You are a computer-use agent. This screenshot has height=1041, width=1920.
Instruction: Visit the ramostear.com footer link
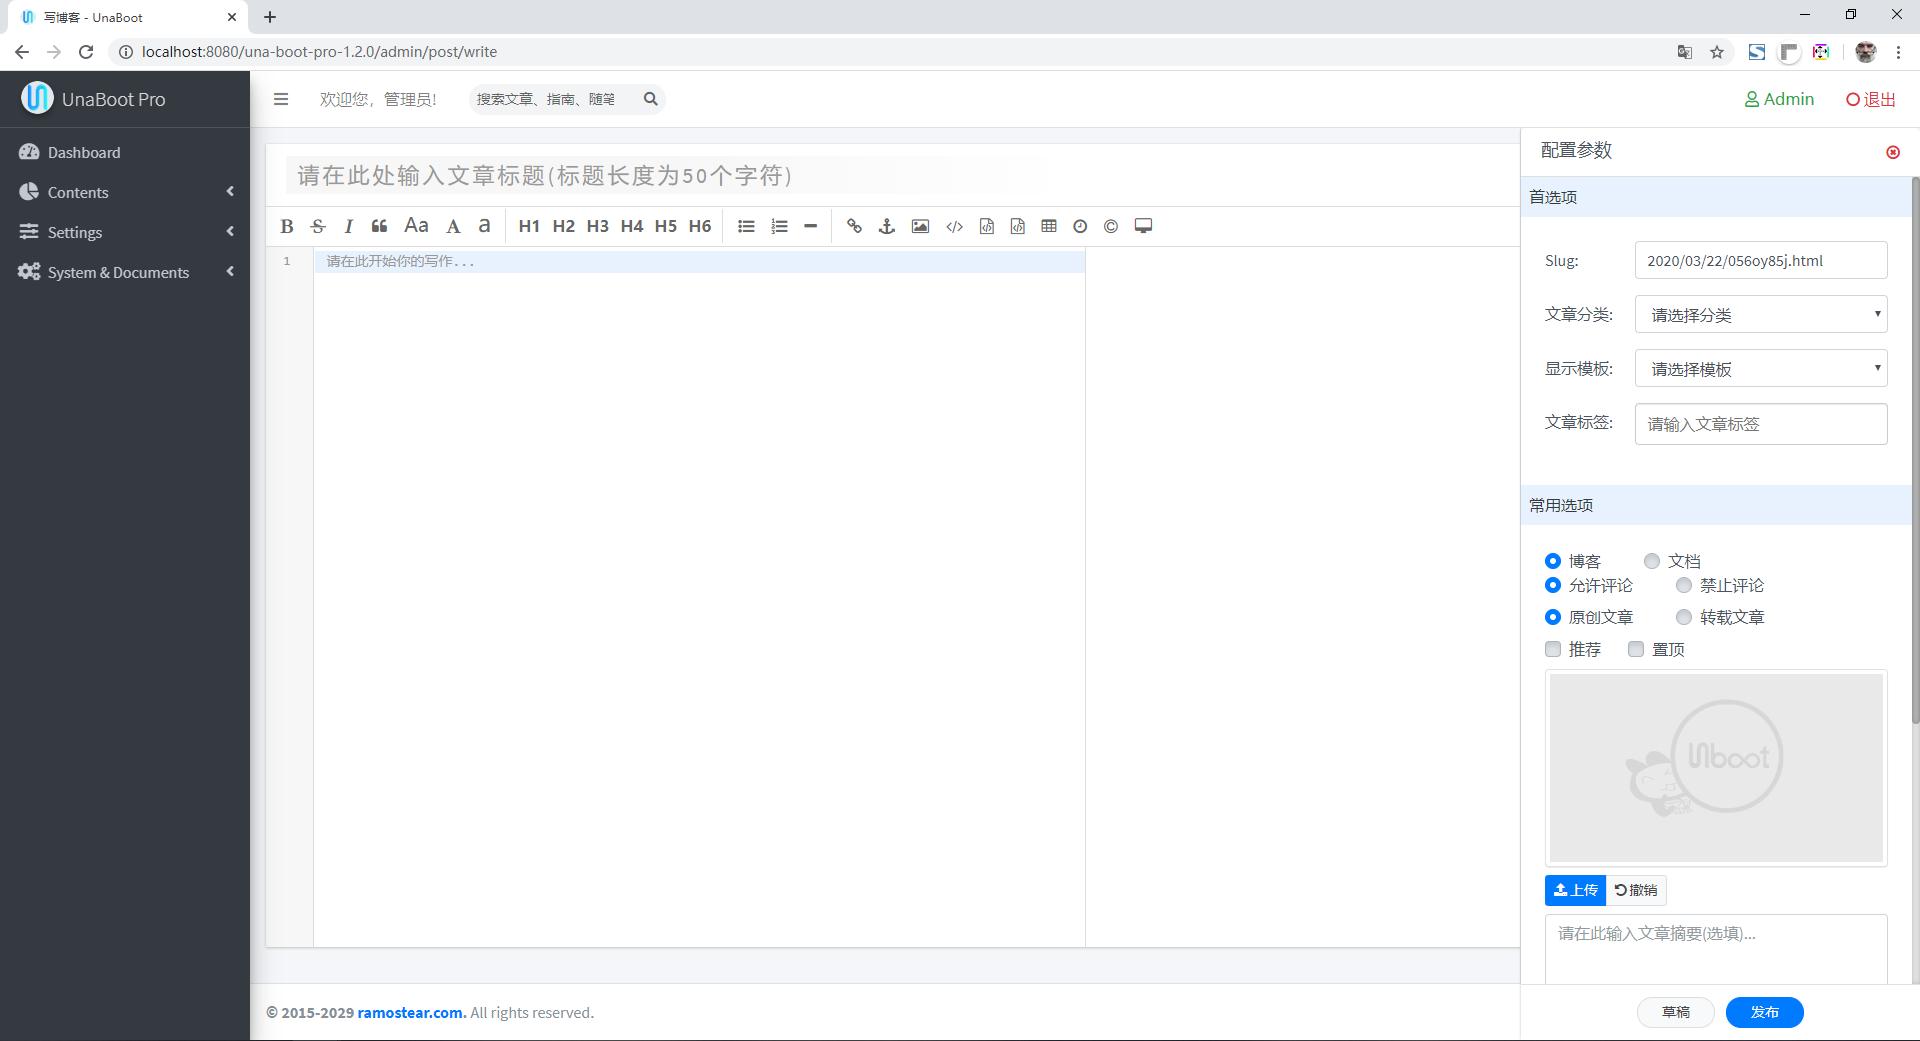pos(411,1012)
